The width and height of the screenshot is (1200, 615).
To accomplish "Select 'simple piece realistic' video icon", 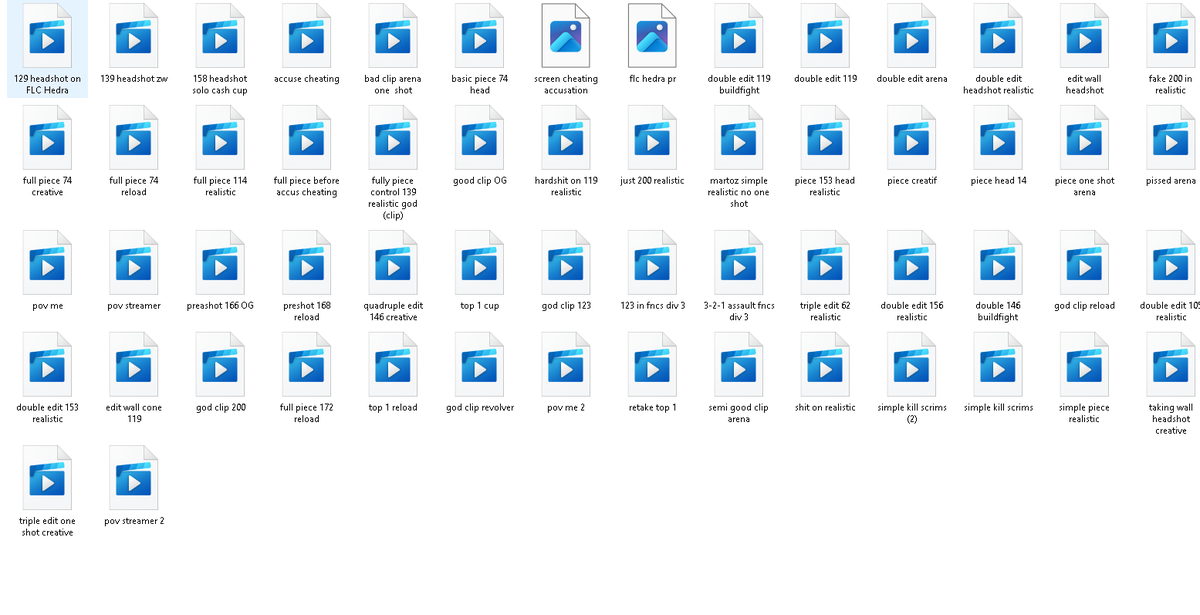I will [x=1084, y=365].
